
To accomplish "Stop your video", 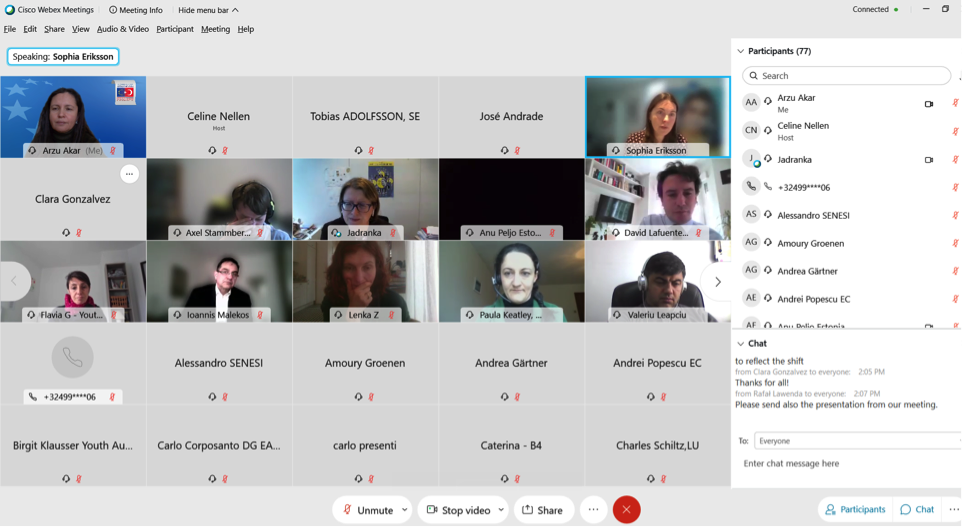I will [x=460, y=510].
